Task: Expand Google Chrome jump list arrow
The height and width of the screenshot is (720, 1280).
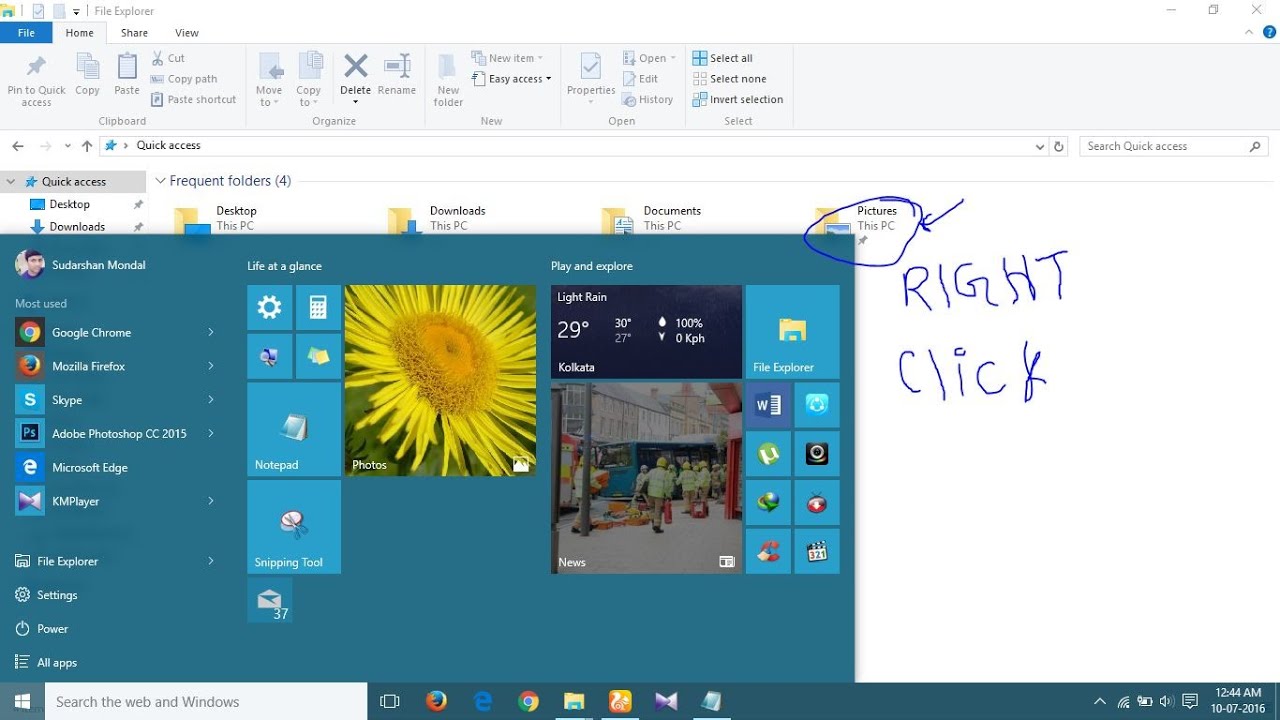Action: pos(211,332)
